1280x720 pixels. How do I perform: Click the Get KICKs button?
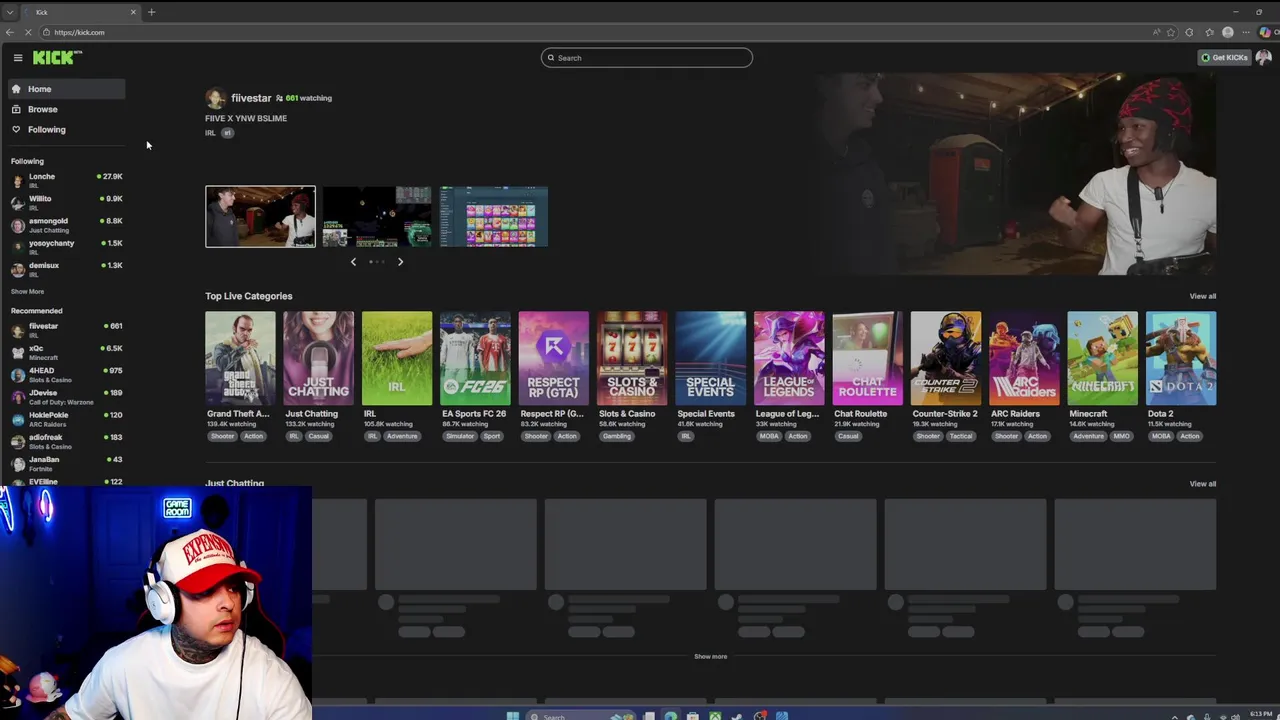point(1225,58)
